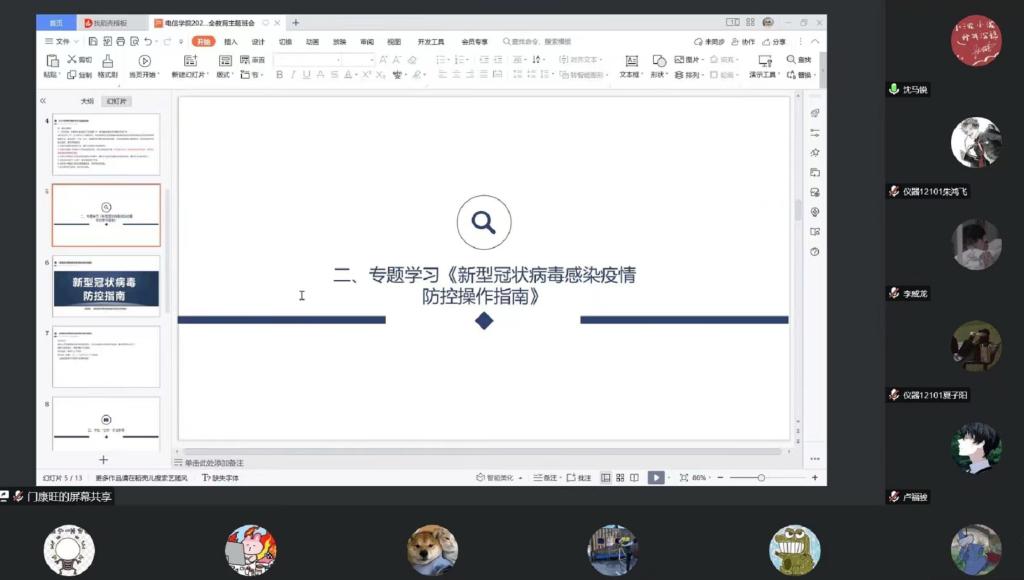Click the 分享 share button
Screen dimensions: 1024x580
pos(773,41)
